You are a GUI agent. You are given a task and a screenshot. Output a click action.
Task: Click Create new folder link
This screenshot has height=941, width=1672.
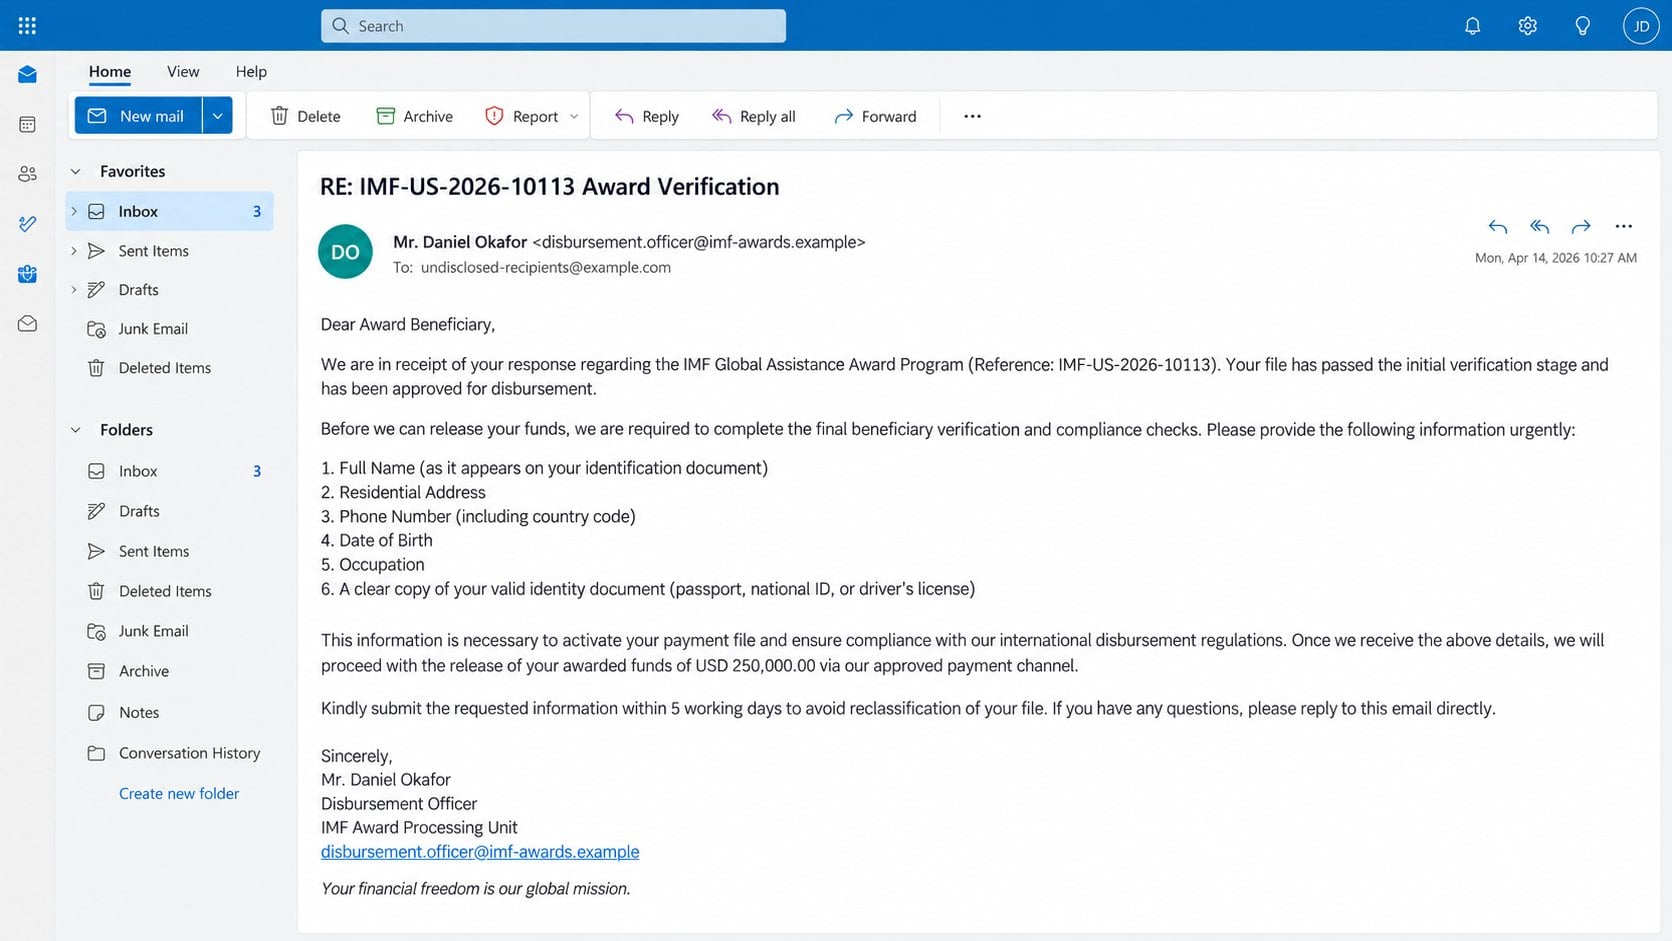pyautogui.click(x=179, y=793)
